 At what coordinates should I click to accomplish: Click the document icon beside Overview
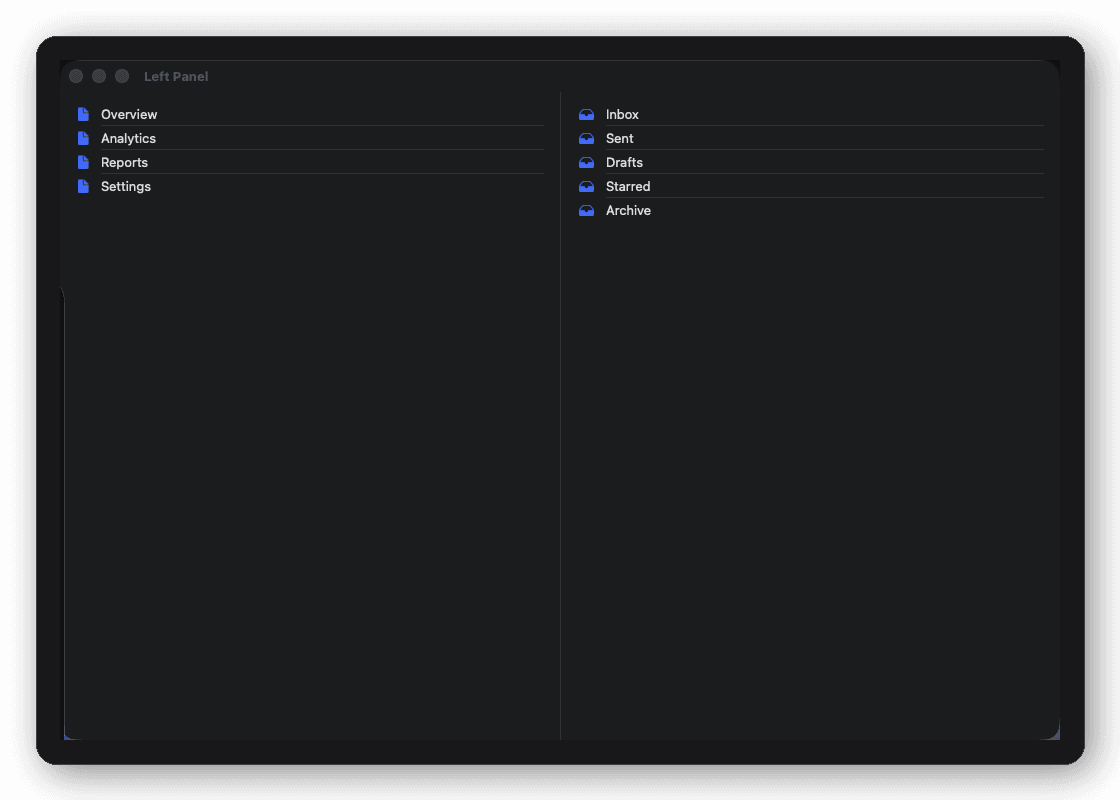pyautogui.click(x=84, y=114)
